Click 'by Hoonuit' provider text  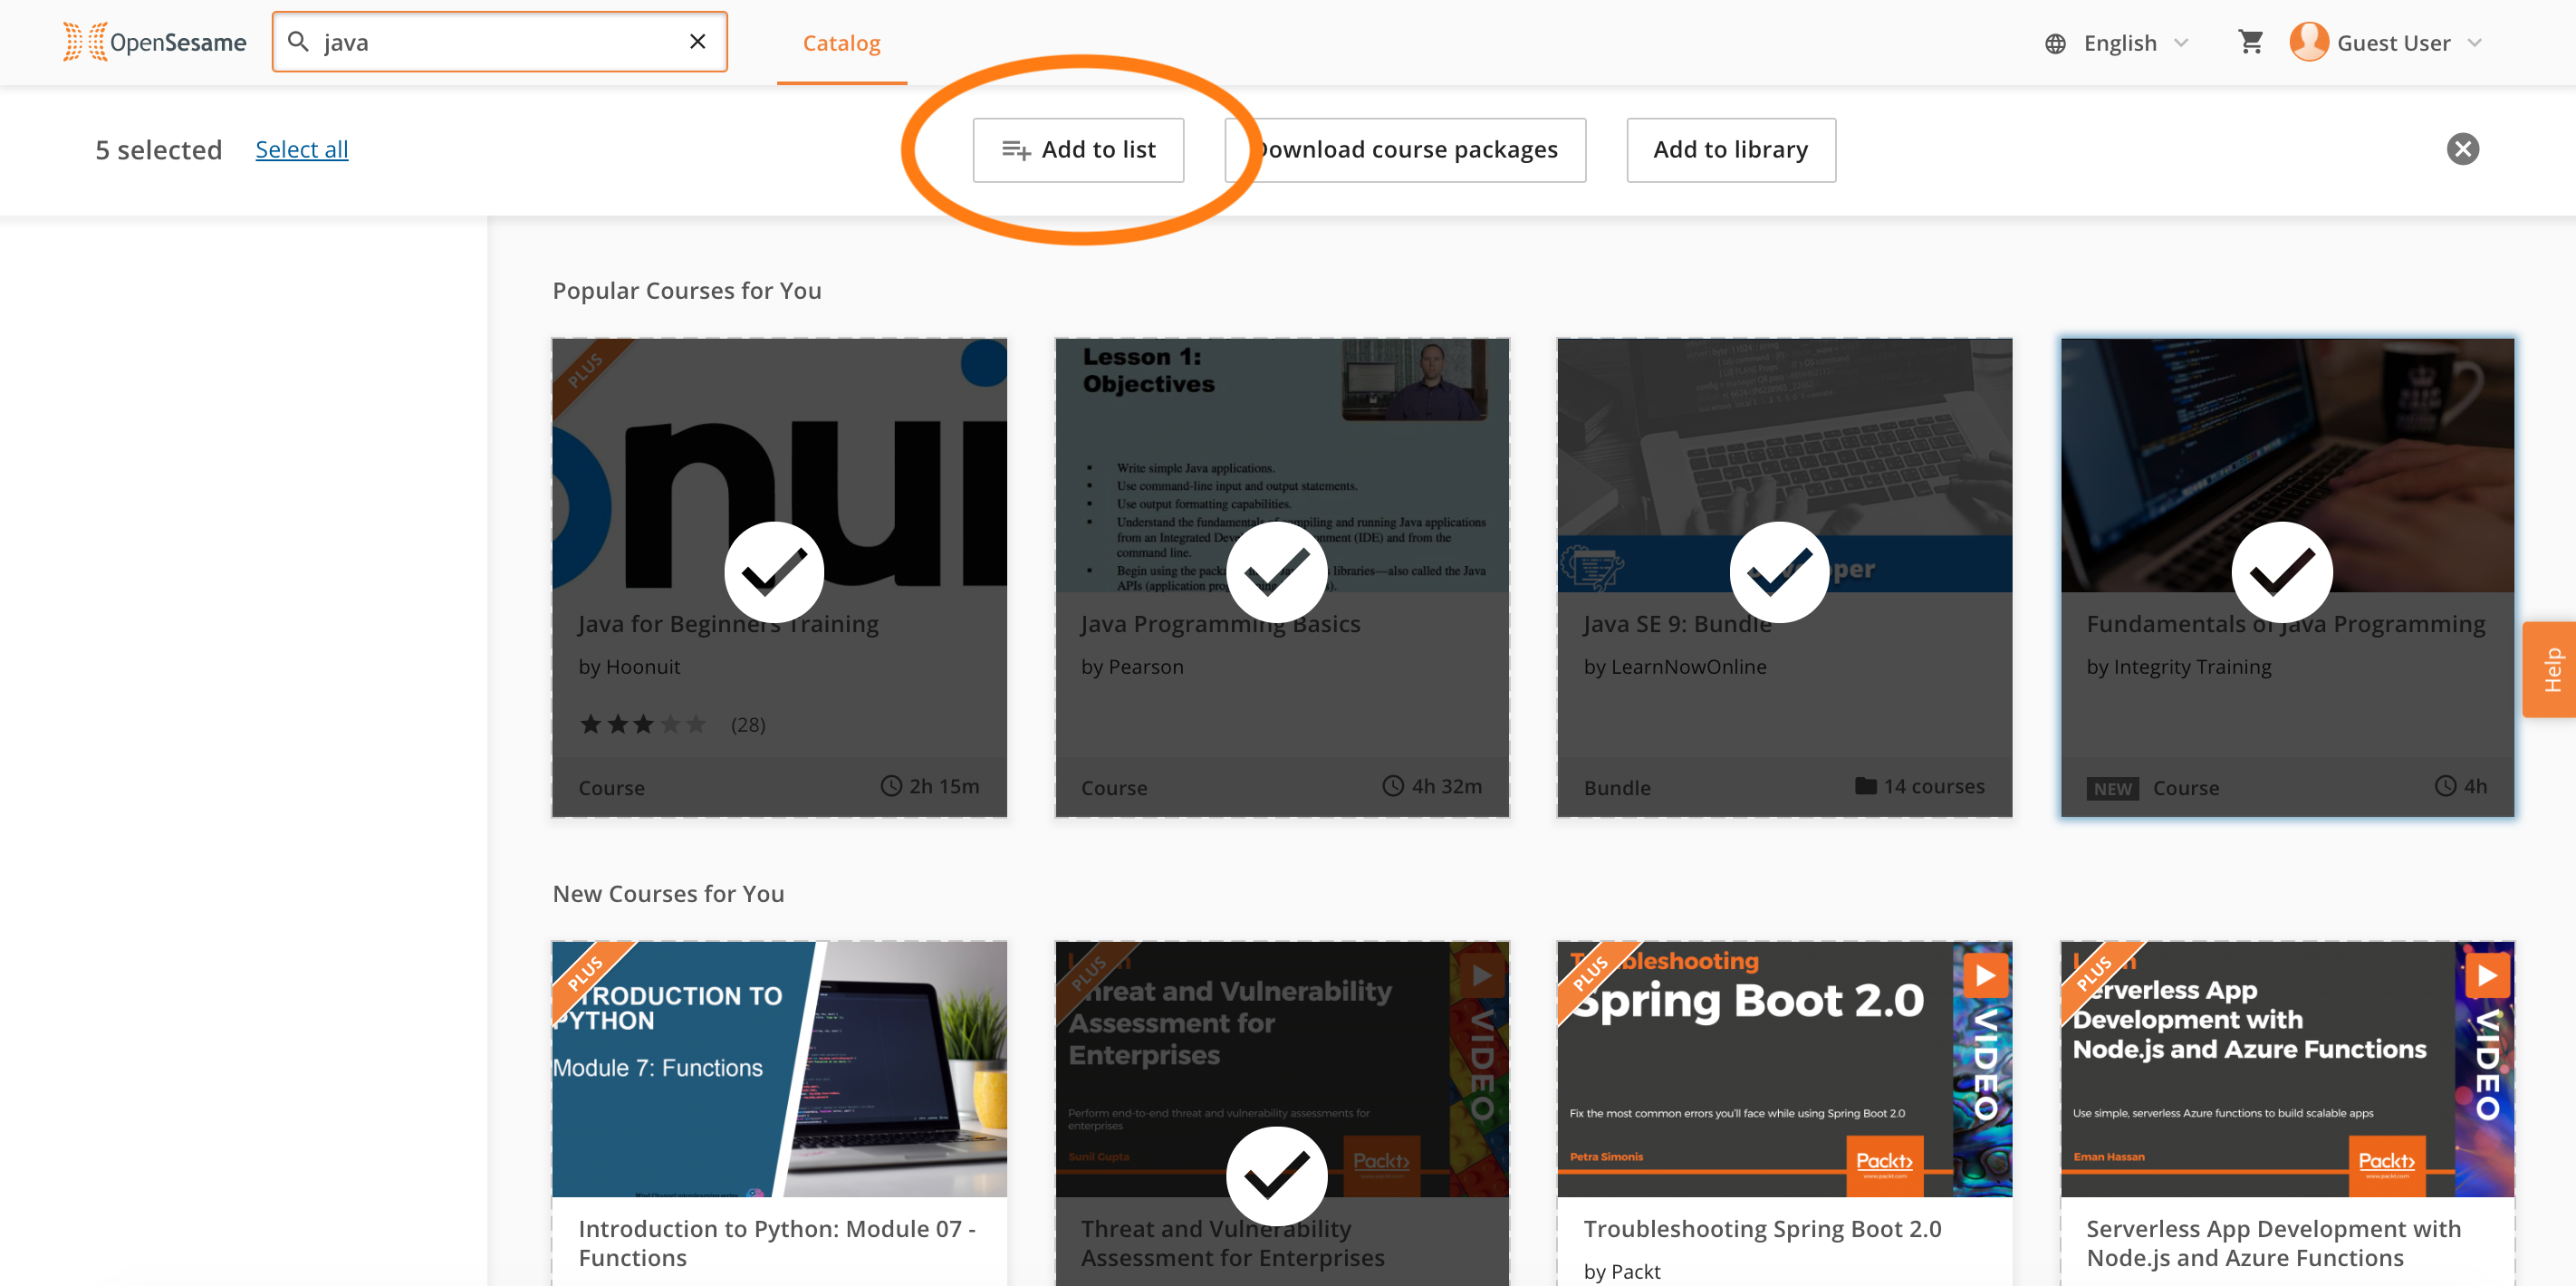tap(629, 667)
